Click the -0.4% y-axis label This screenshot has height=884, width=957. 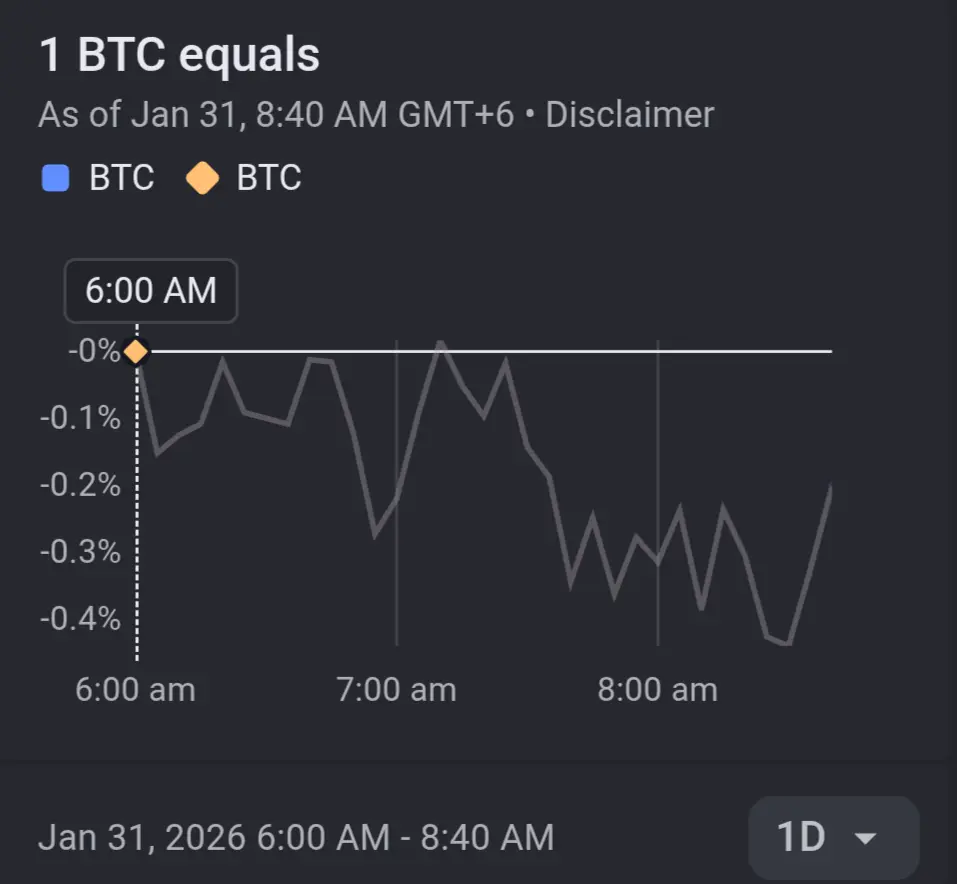pyautogui.click(x=80, y=619)
